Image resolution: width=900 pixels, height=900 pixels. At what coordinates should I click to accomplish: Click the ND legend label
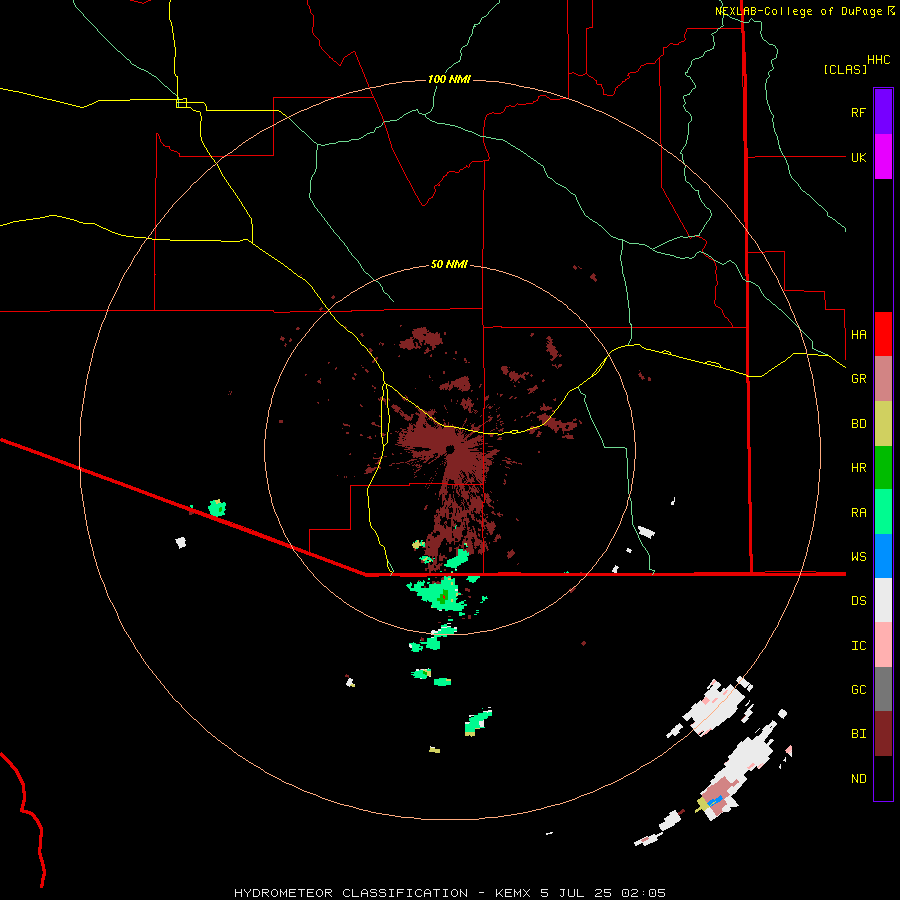(858, 779)
